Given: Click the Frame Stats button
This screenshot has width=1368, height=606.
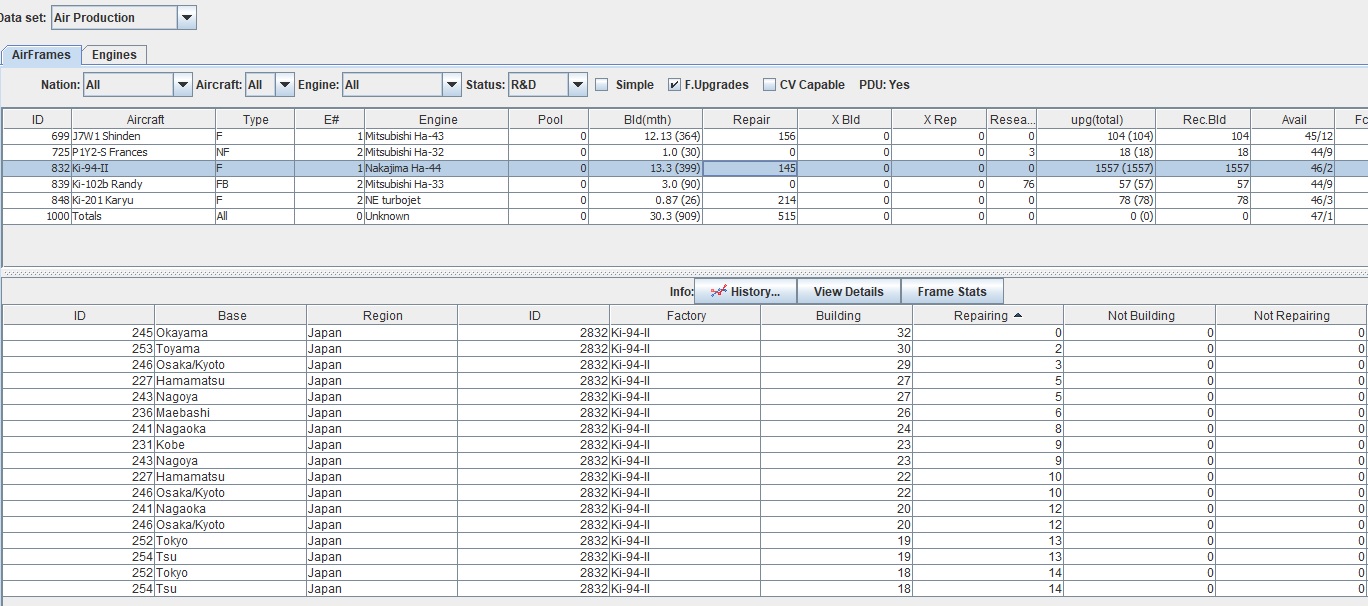Looking at the screenshot, I should (x=952, y=292).
